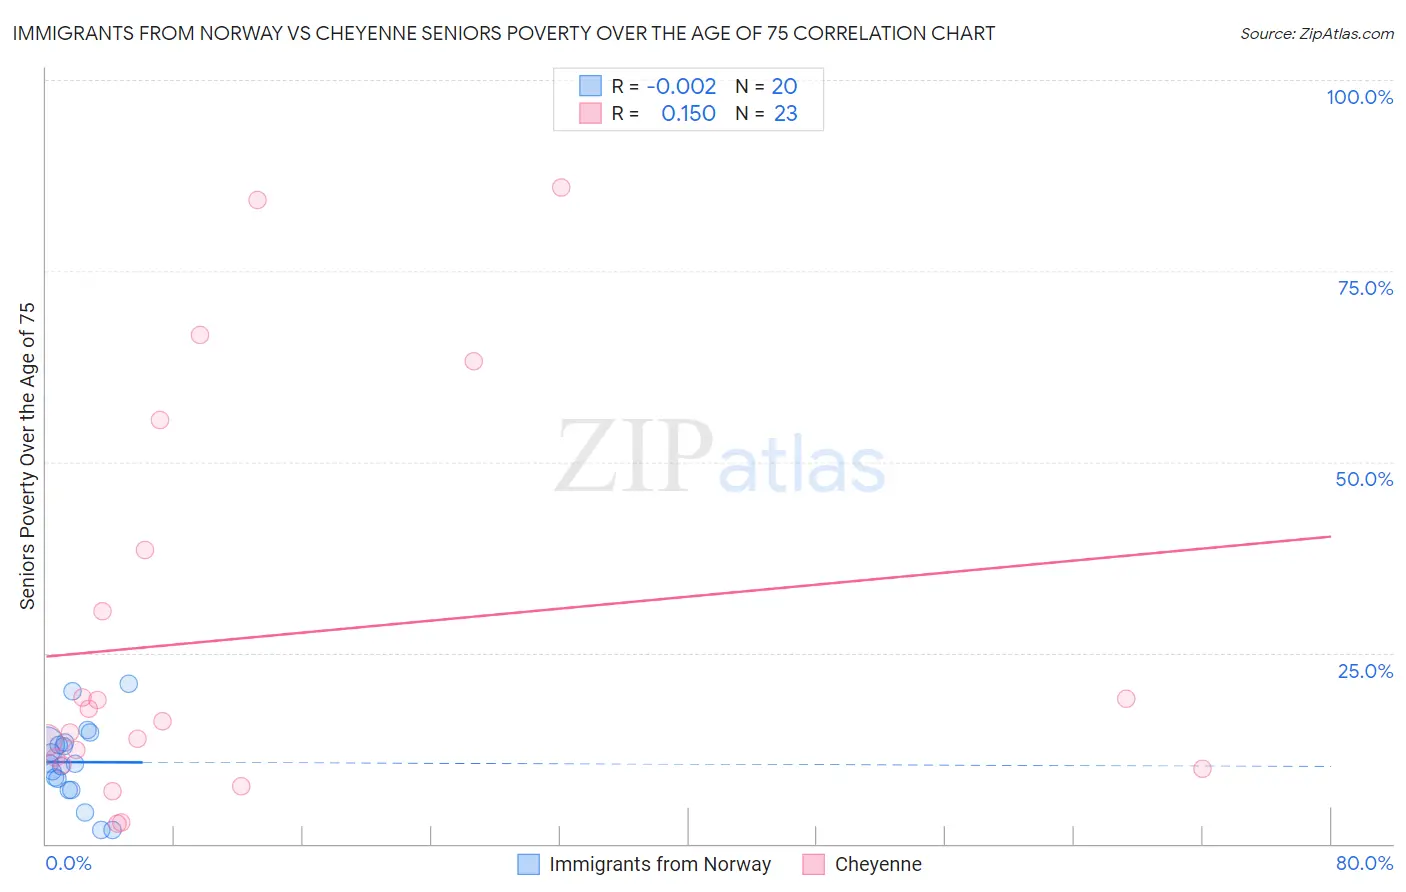Click the far-right pink point near 10%
The height and width of the screenshot is (892, 1406).
tap(1202, 769)
